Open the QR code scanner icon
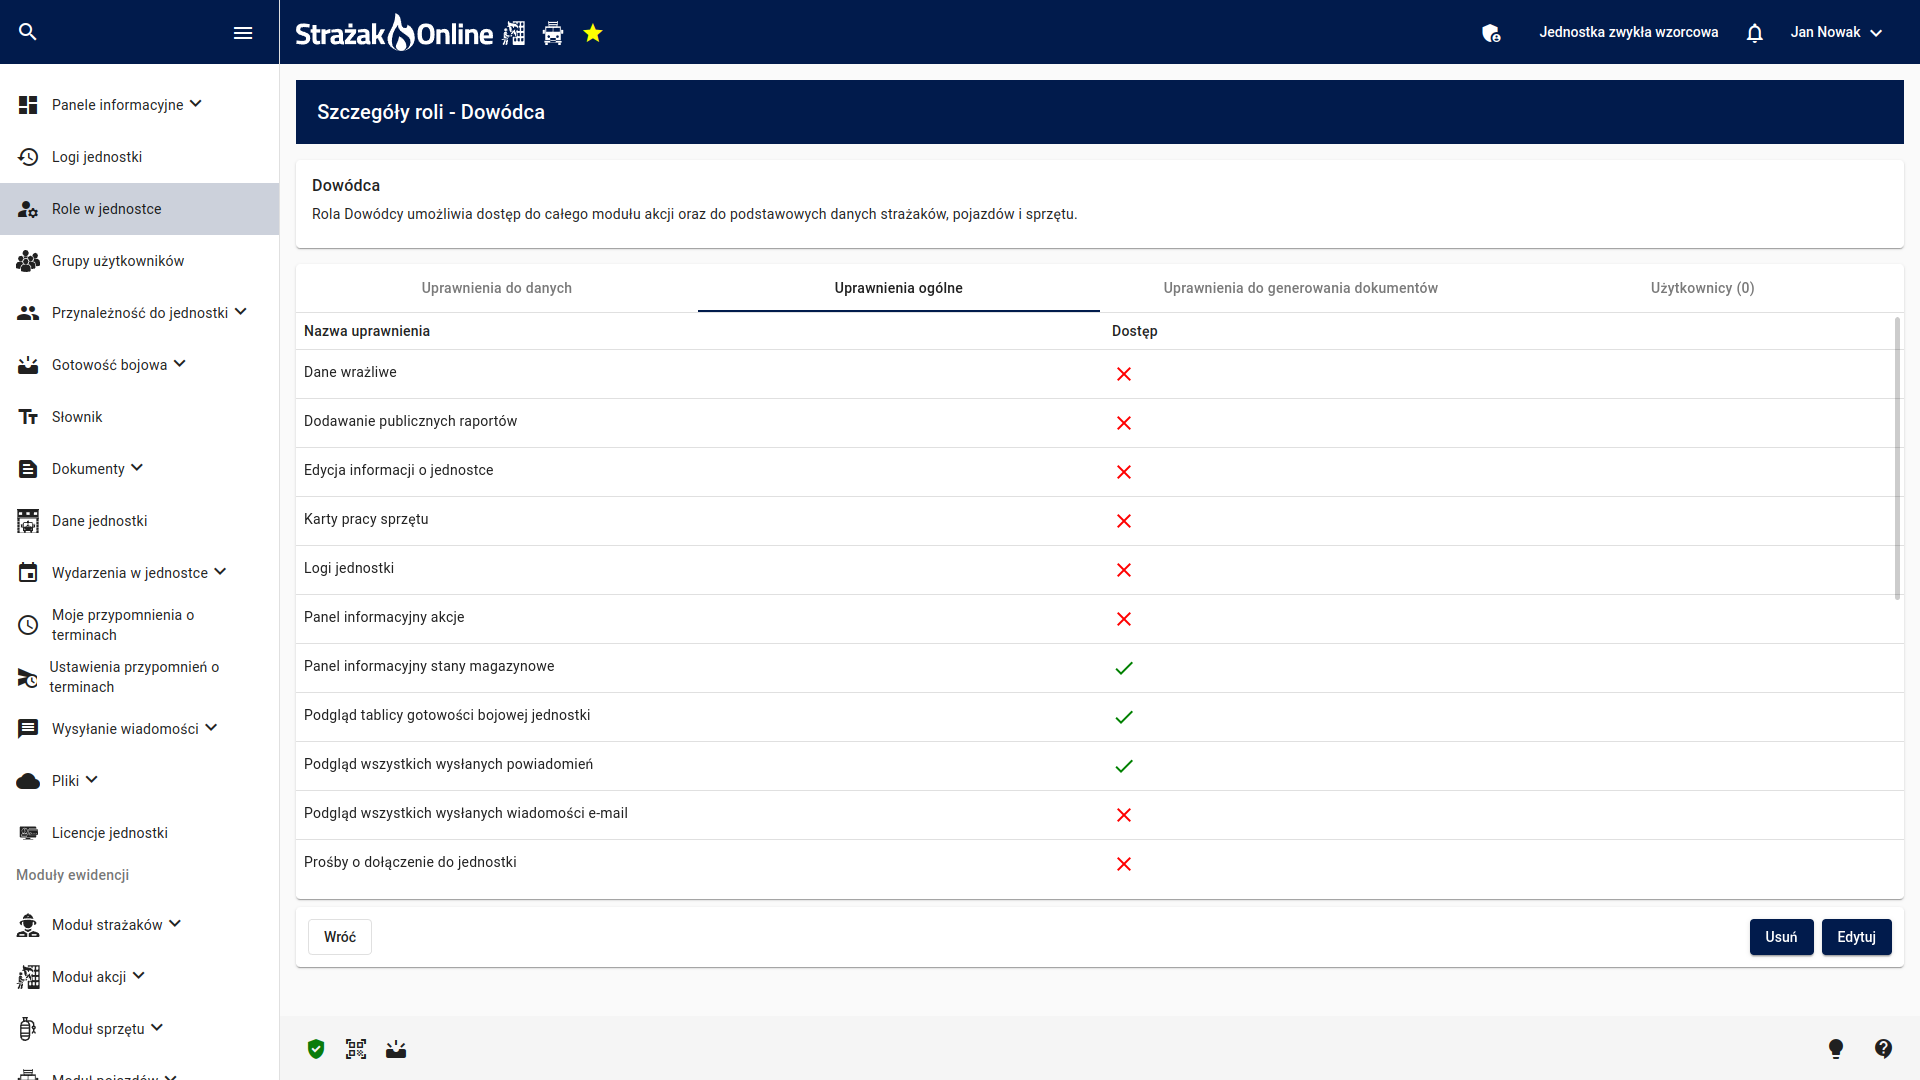The image size is (1920, 1080). (x=356, y=1049)
